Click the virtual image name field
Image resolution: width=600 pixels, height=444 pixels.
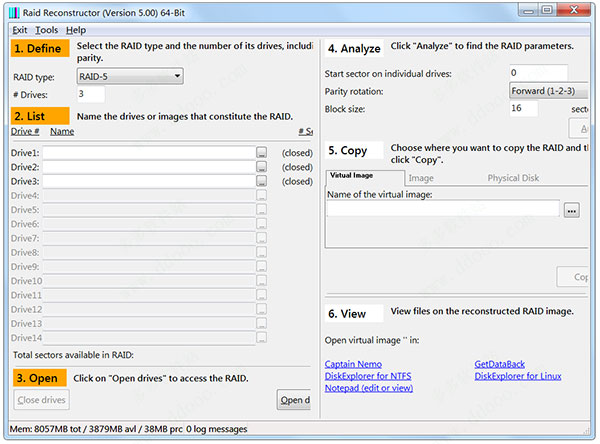443,209
